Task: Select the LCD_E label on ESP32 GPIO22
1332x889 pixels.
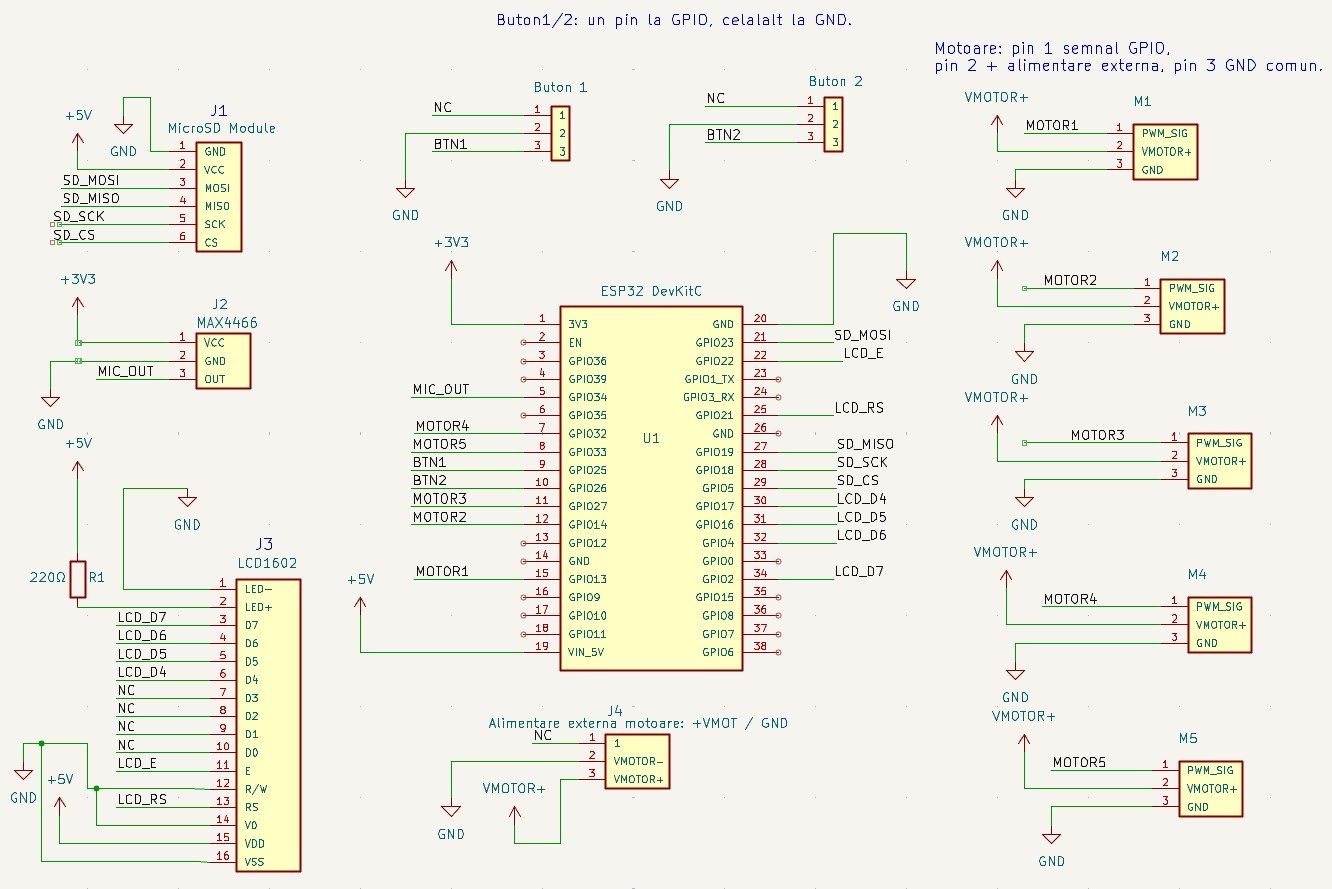Action: (x=864, y=353)
